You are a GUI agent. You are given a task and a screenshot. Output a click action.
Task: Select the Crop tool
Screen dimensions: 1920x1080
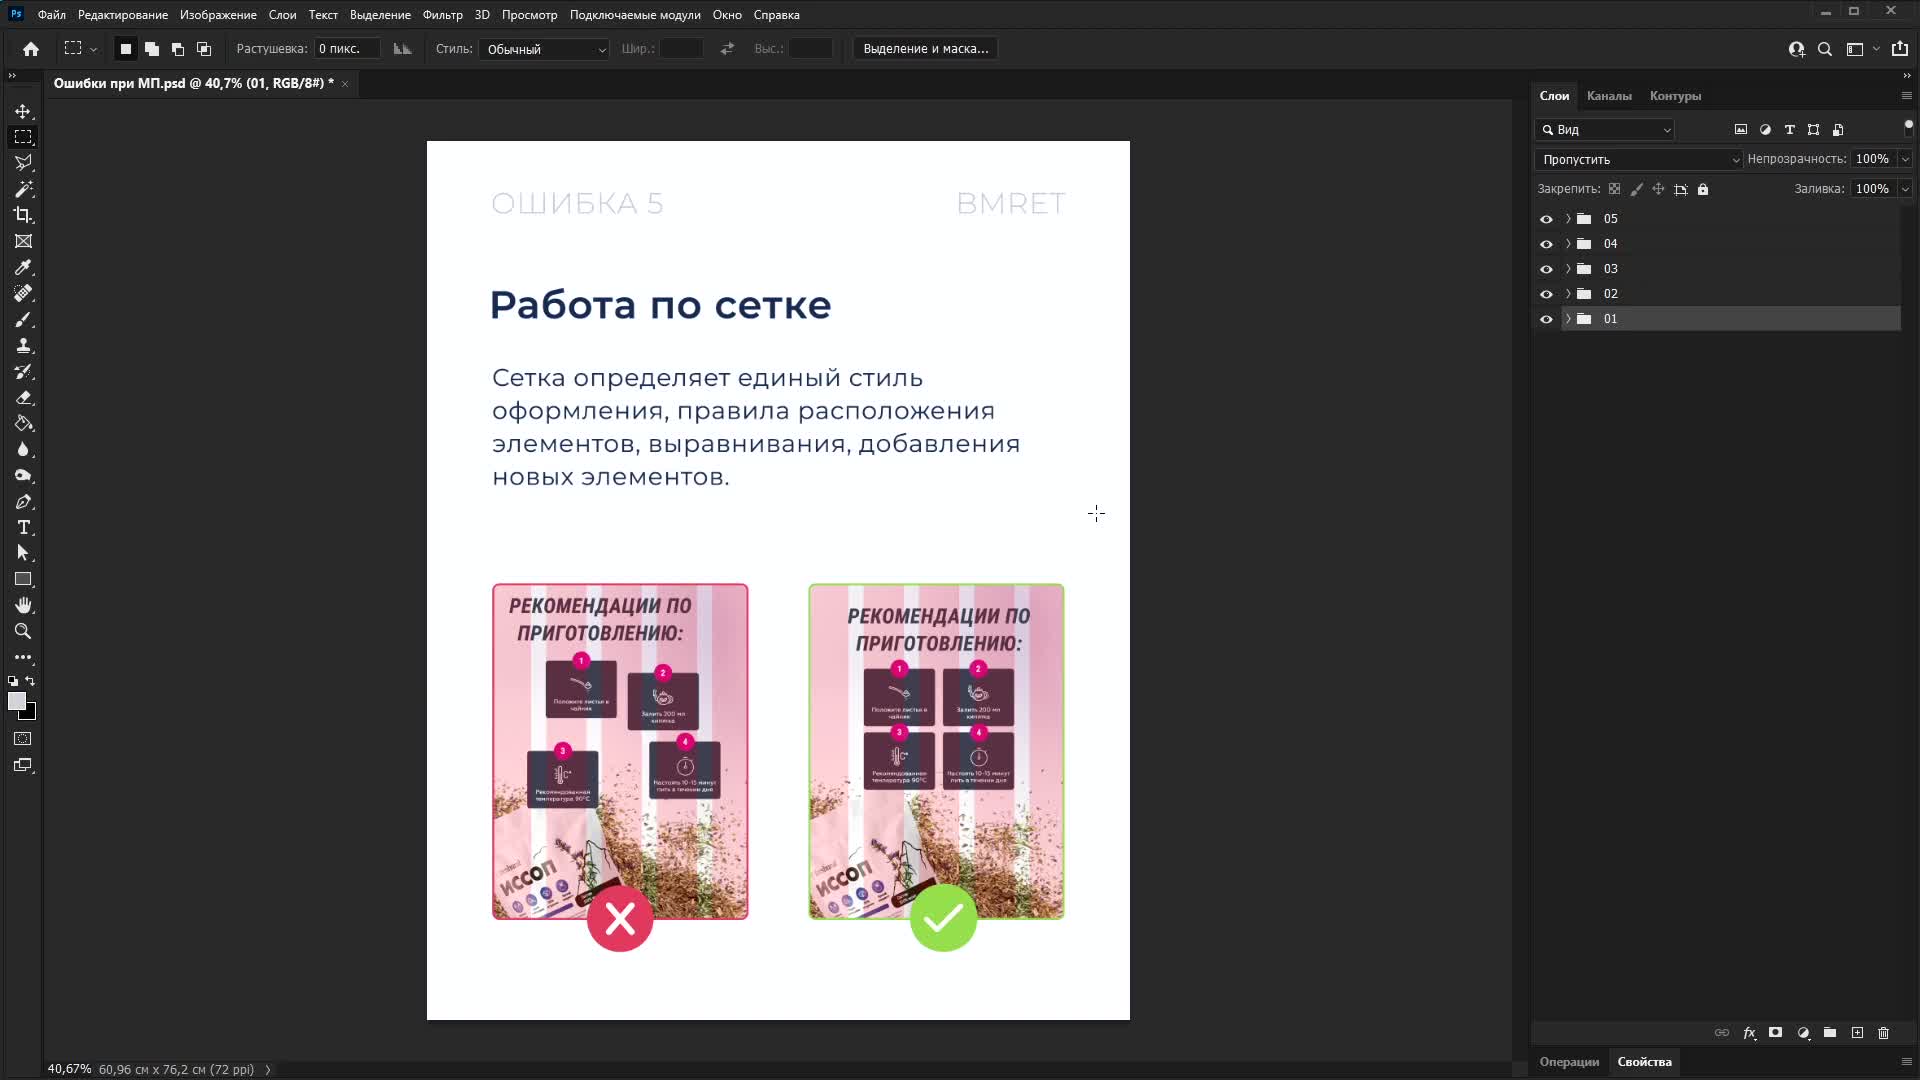(23, 215)
